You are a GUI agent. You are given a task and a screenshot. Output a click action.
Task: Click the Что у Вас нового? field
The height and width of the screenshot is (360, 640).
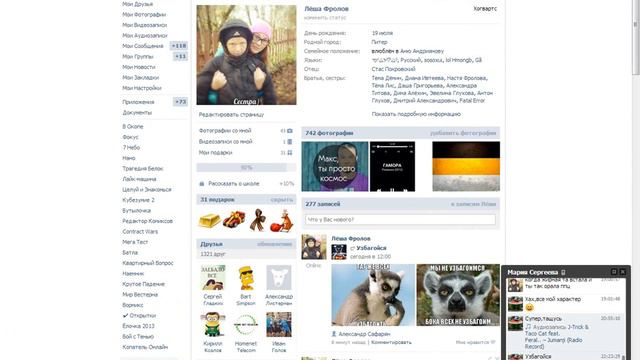(400, 220)
